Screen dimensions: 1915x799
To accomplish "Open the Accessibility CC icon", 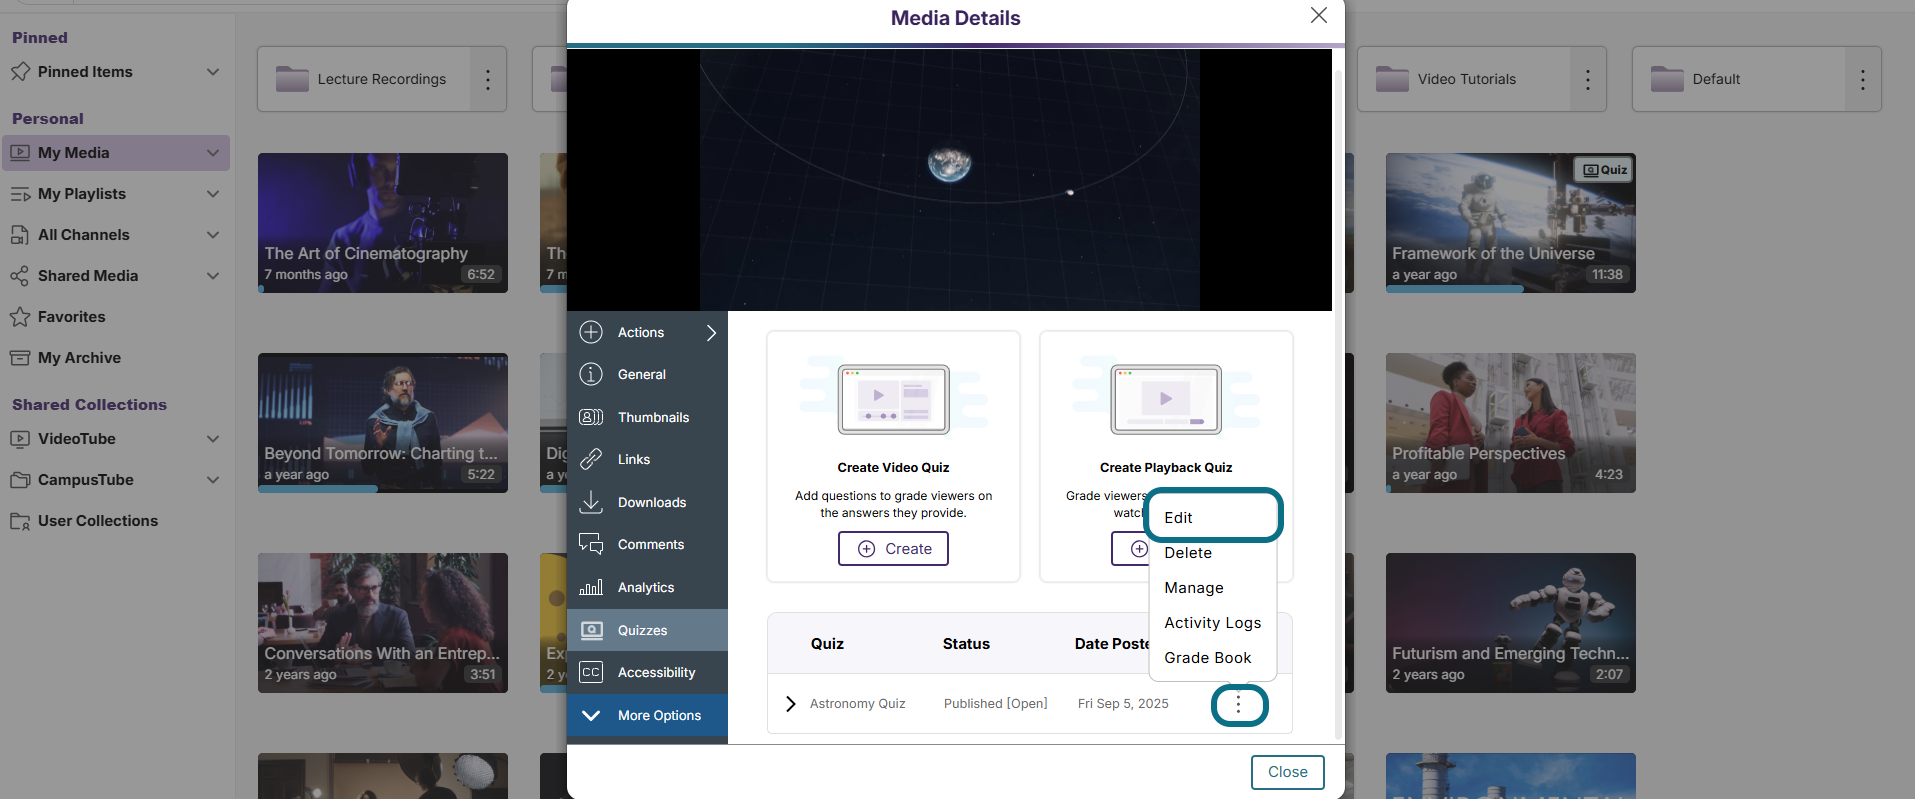I will tap(591, 672).
